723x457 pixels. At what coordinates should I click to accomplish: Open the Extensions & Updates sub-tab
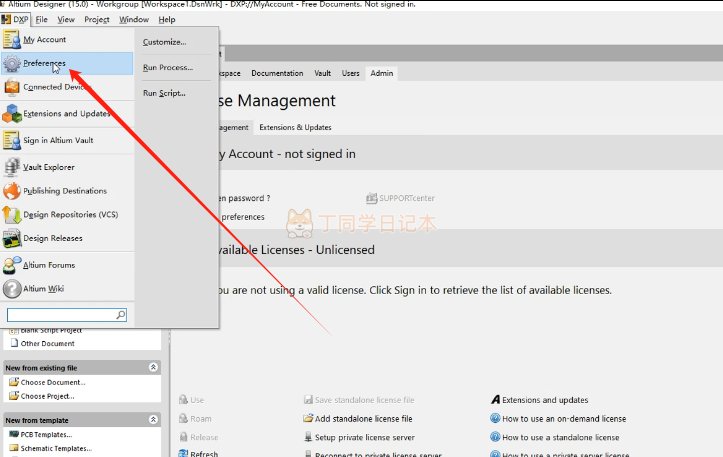point(295,127)
